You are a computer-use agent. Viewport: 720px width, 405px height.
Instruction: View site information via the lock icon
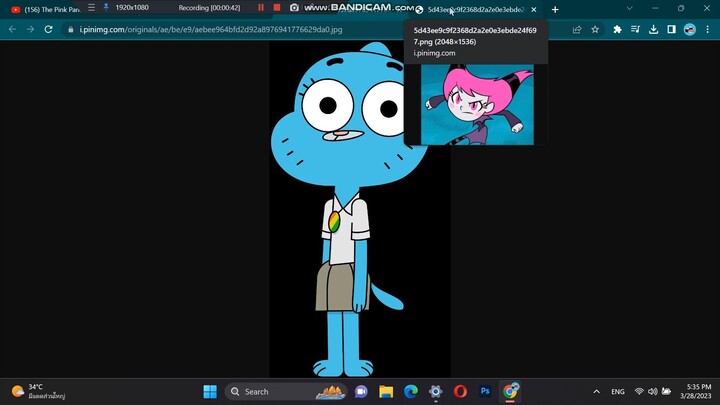[x=71, y=29]
